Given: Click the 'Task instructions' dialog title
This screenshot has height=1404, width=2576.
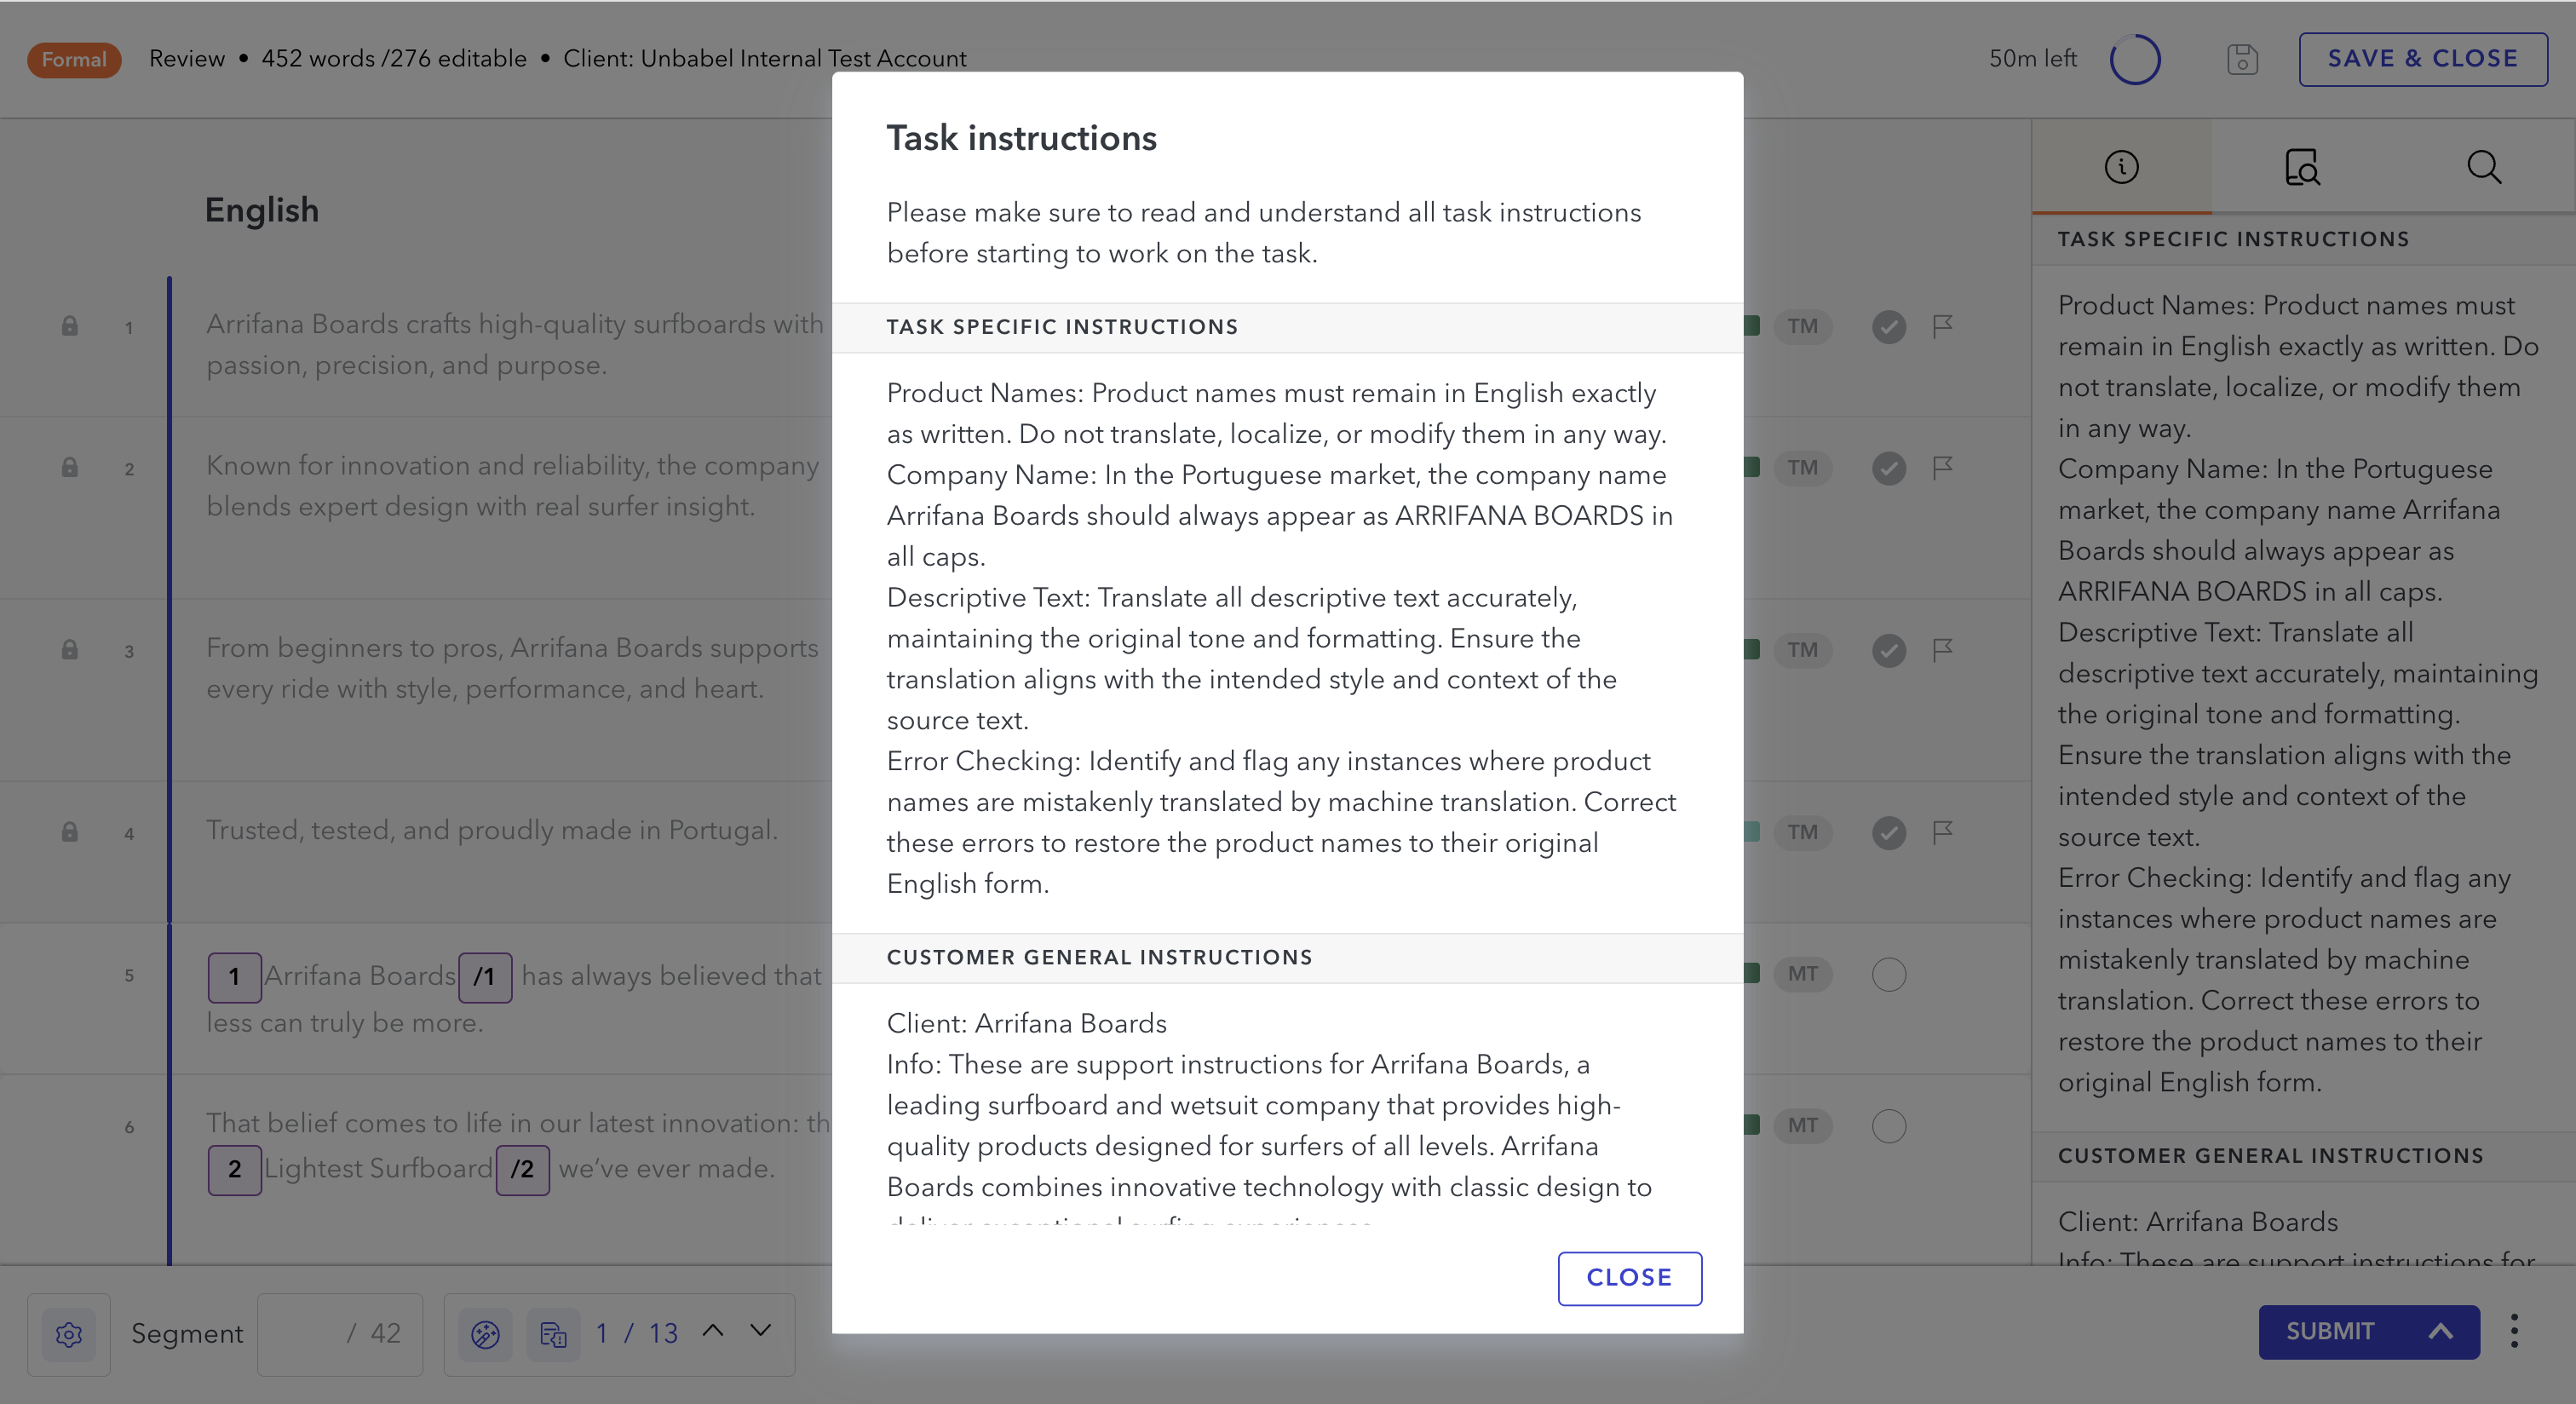Looking at the screenshot, I should pyautogui.click(x=1021, y=138).
